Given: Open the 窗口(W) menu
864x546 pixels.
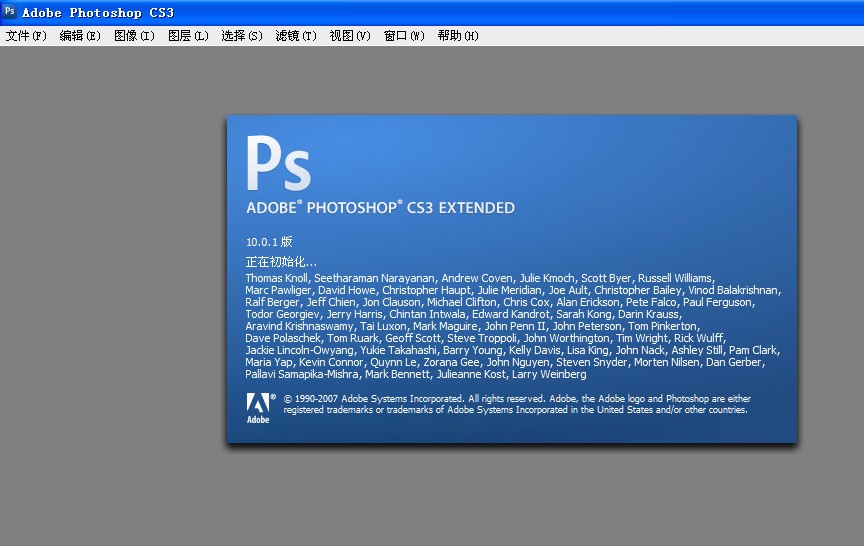Looking at the screenshot, I should coord(404,36).
